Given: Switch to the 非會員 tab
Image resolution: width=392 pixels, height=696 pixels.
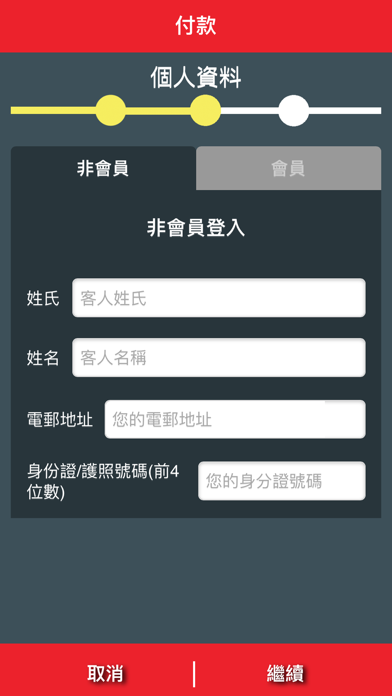Looking at the screenshot, I should pos(103,168).
